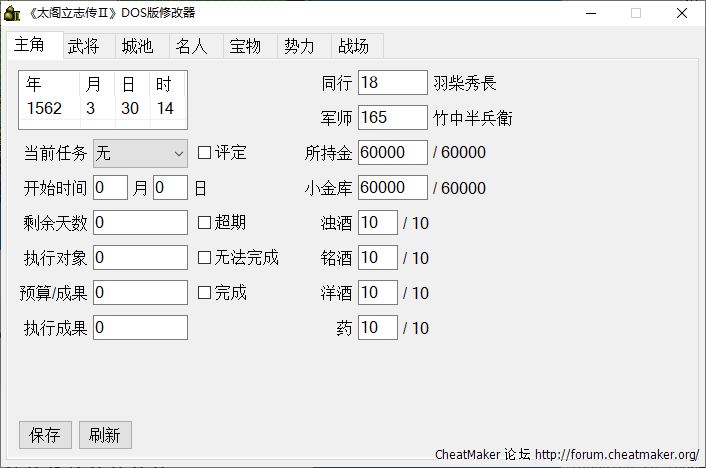
Task: Go to the 宝物 tab
Action: point(246,46)
